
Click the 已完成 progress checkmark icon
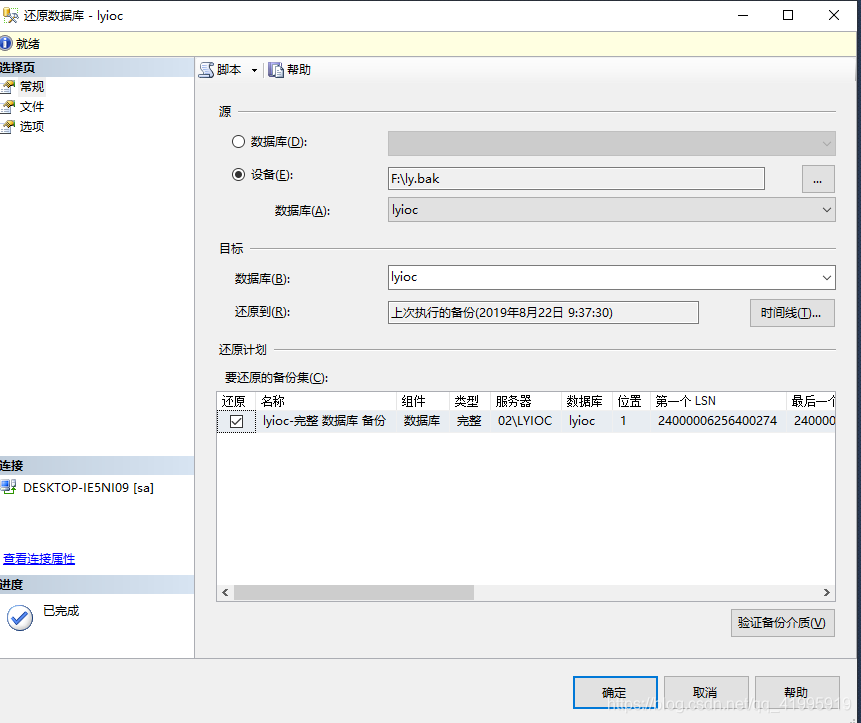click(20, 617)
